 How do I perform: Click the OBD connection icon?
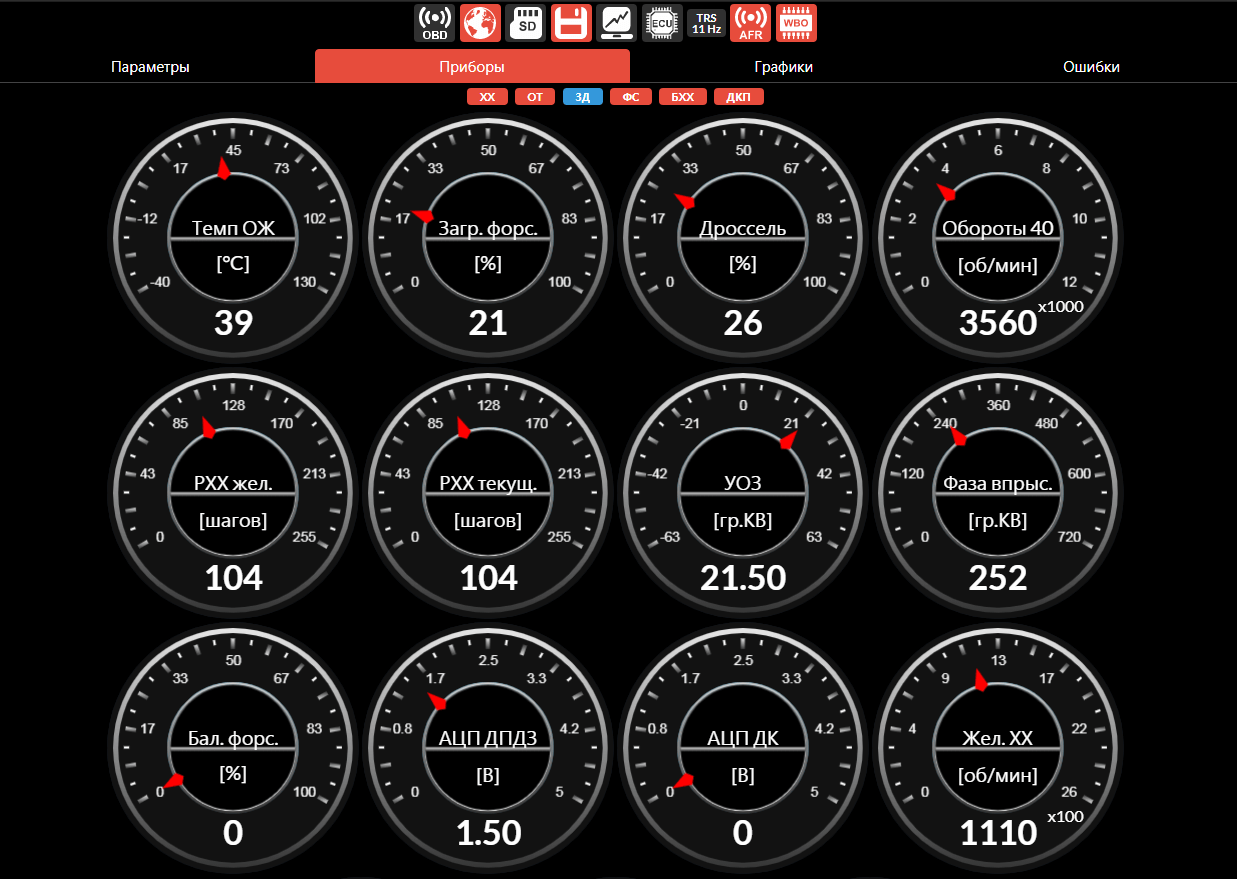[435, 23]
